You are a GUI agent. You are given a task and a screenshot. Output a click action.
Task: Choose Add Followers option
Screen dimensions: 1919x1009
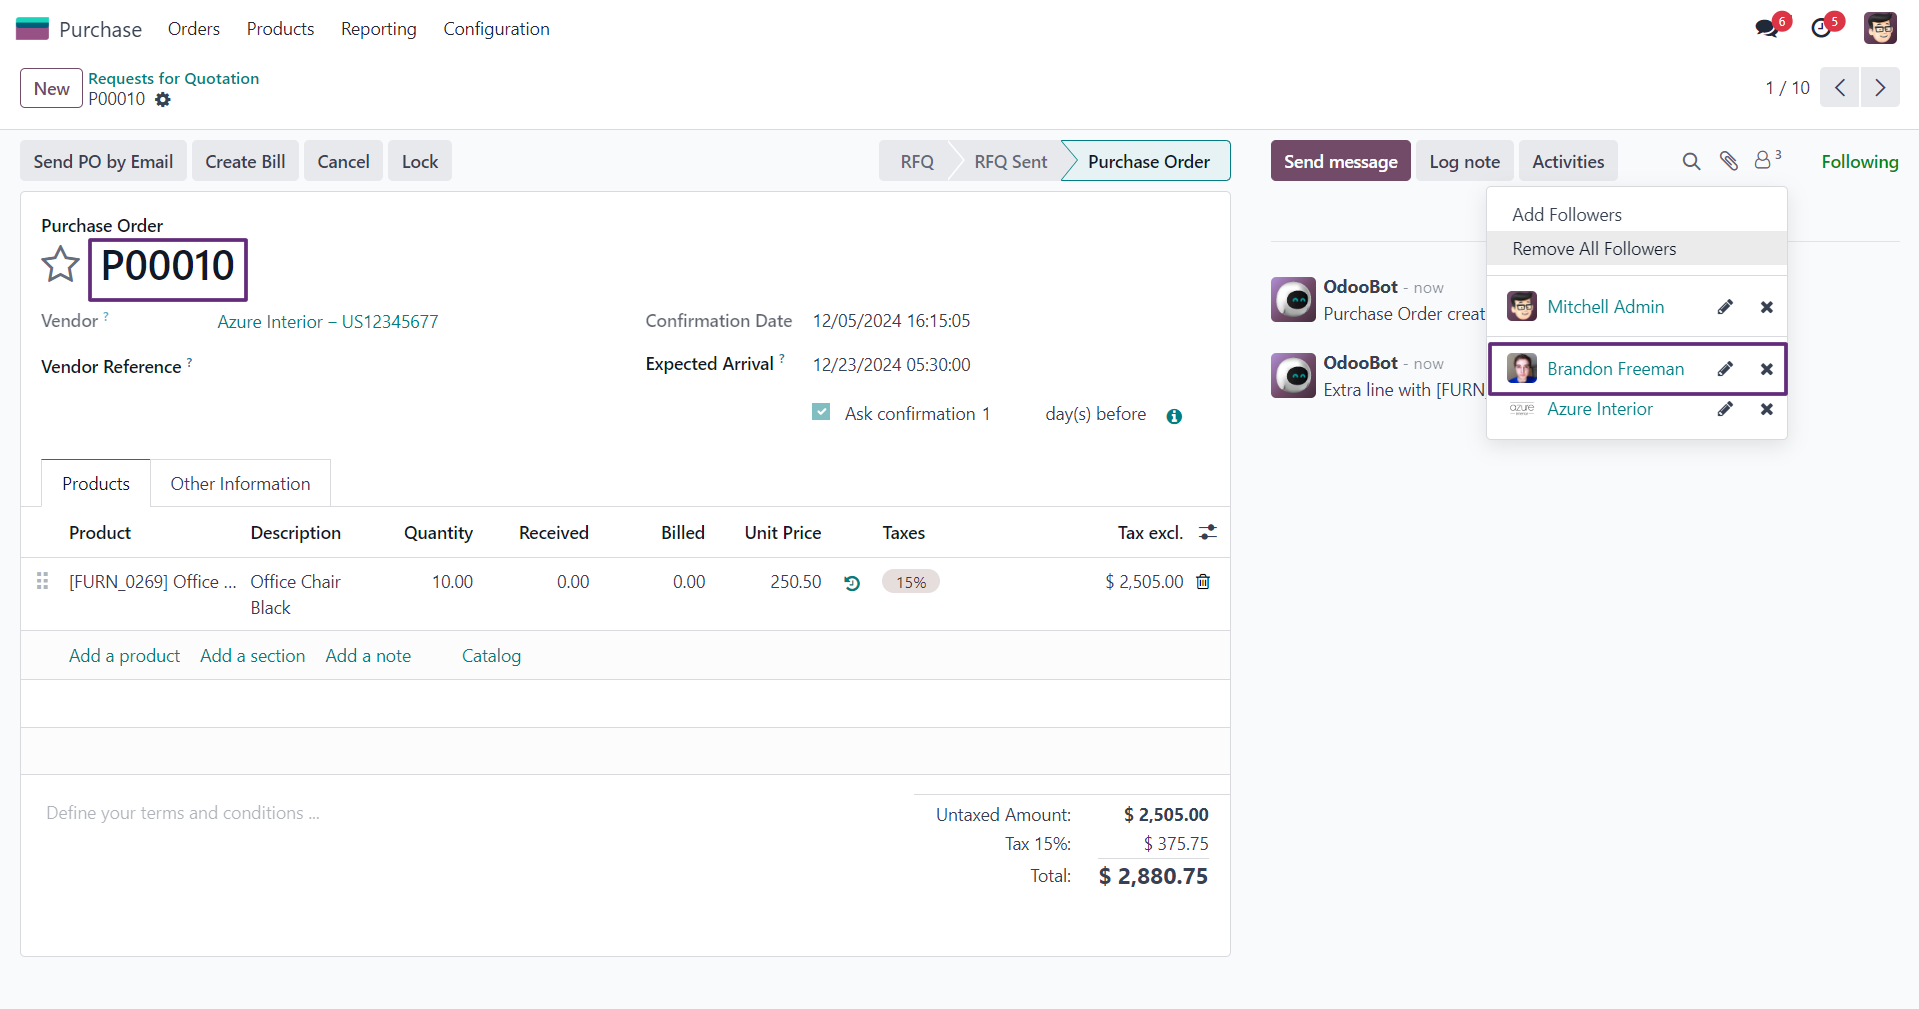(x=1636, y=215)
